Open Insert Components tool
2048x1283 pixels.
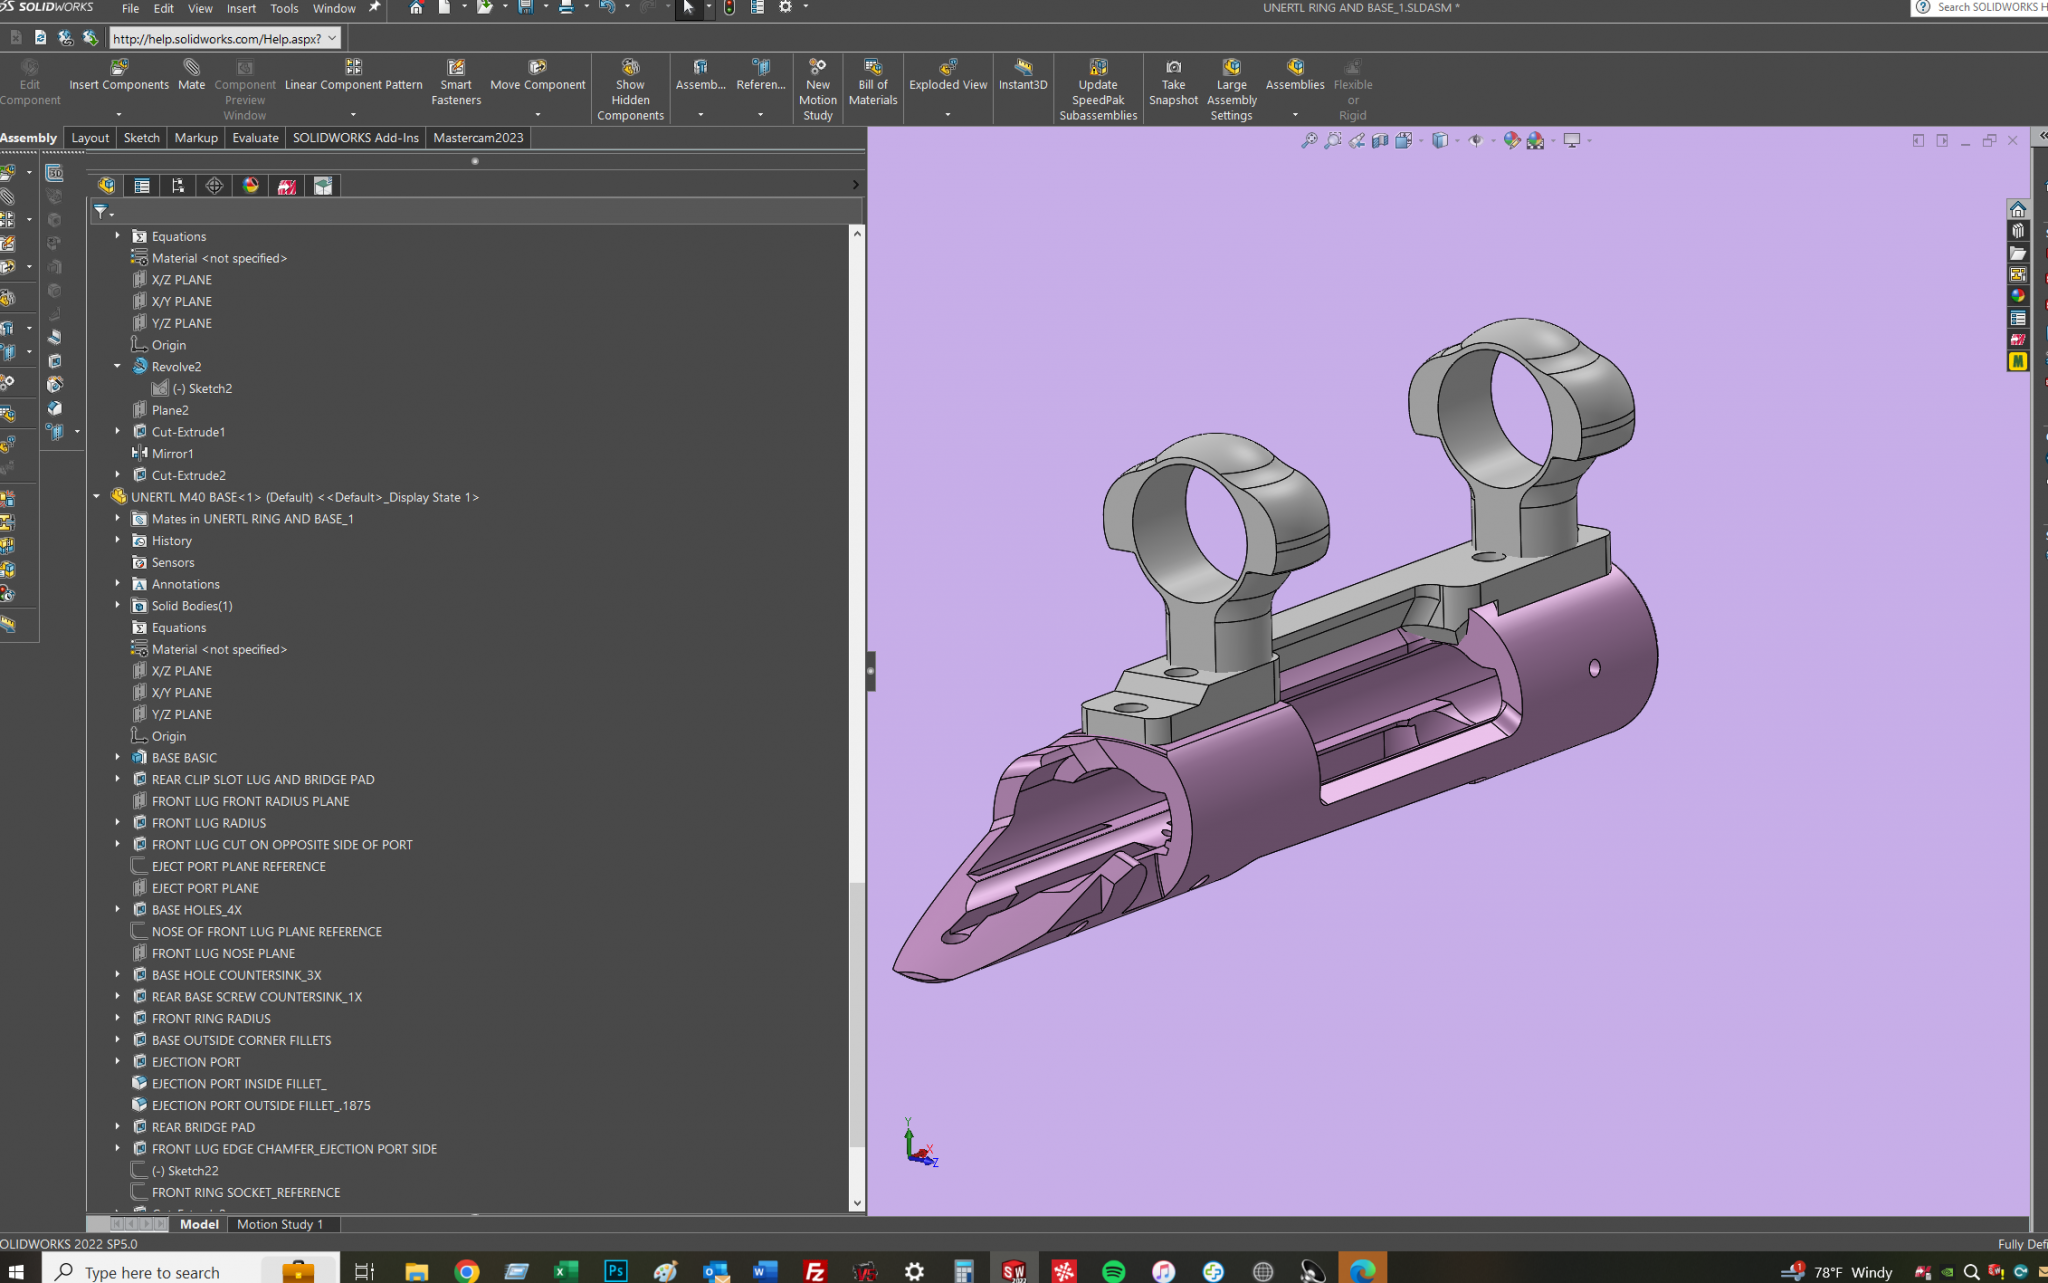119,68
